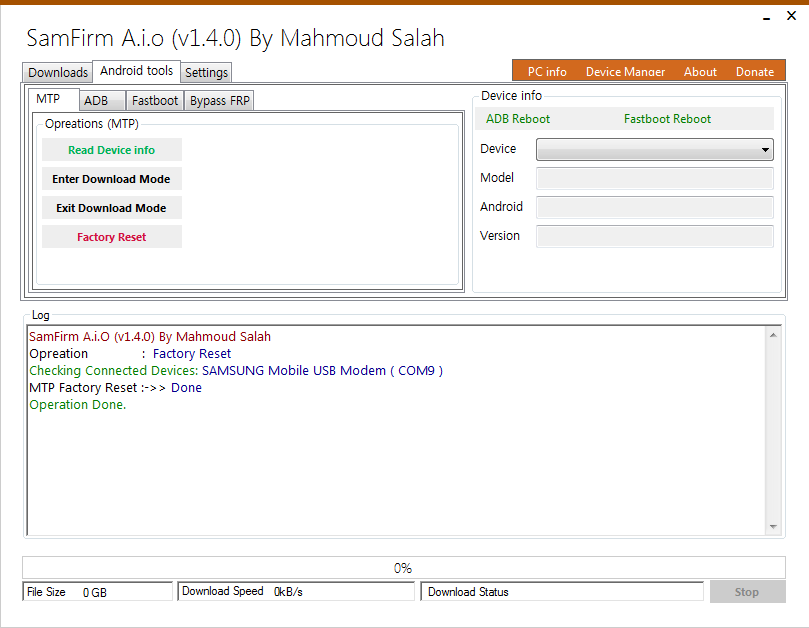Expand the Device selection dropdown
Image resolution: width=809 pixels, height=628 pixels.
tap(765, 149)
